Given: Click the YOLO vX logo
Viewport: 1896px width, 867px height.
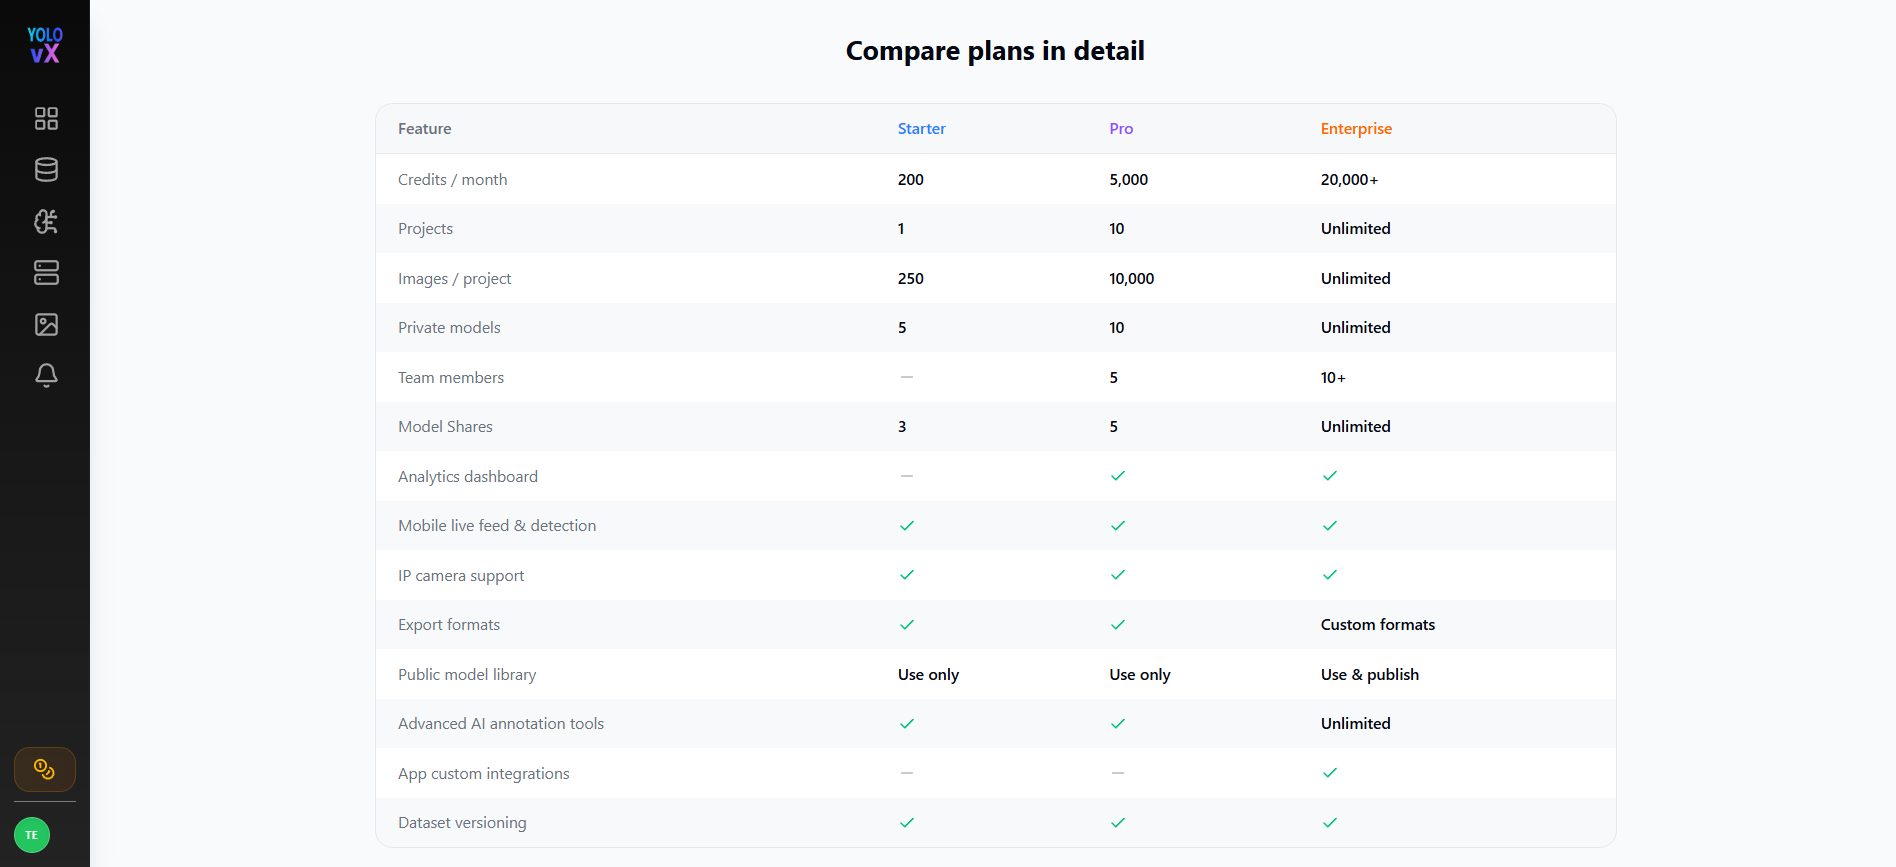Looking at the screenshot, I should tap(45, 45).
